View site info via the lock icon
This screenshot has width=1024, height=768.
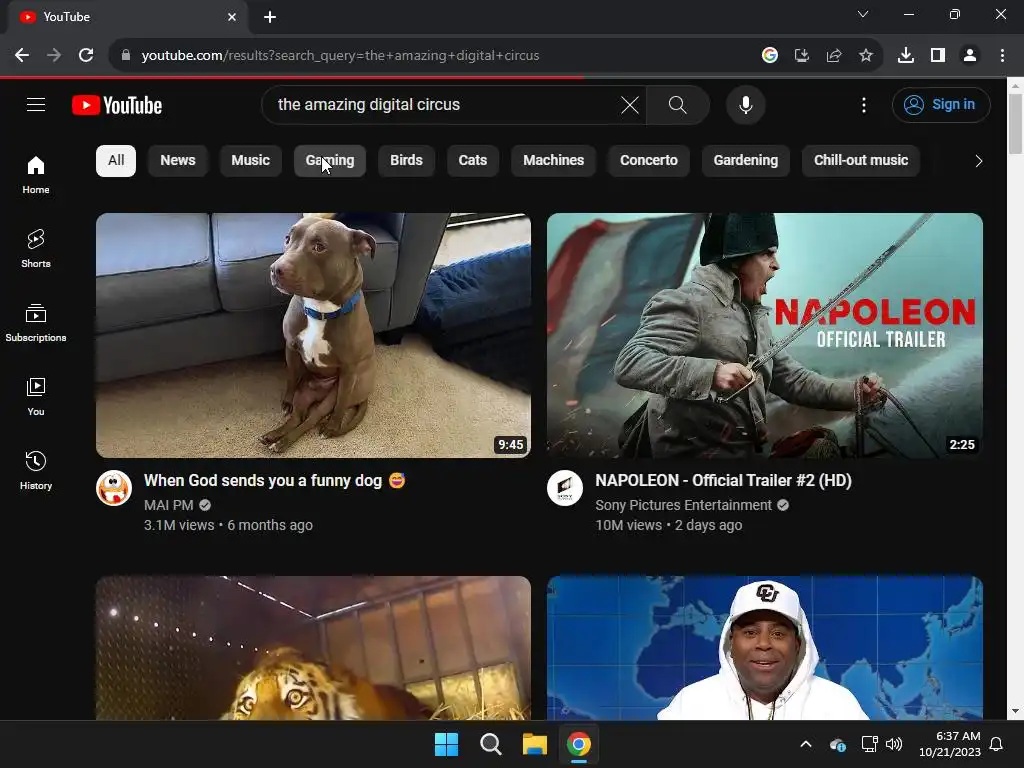point(126,56)
